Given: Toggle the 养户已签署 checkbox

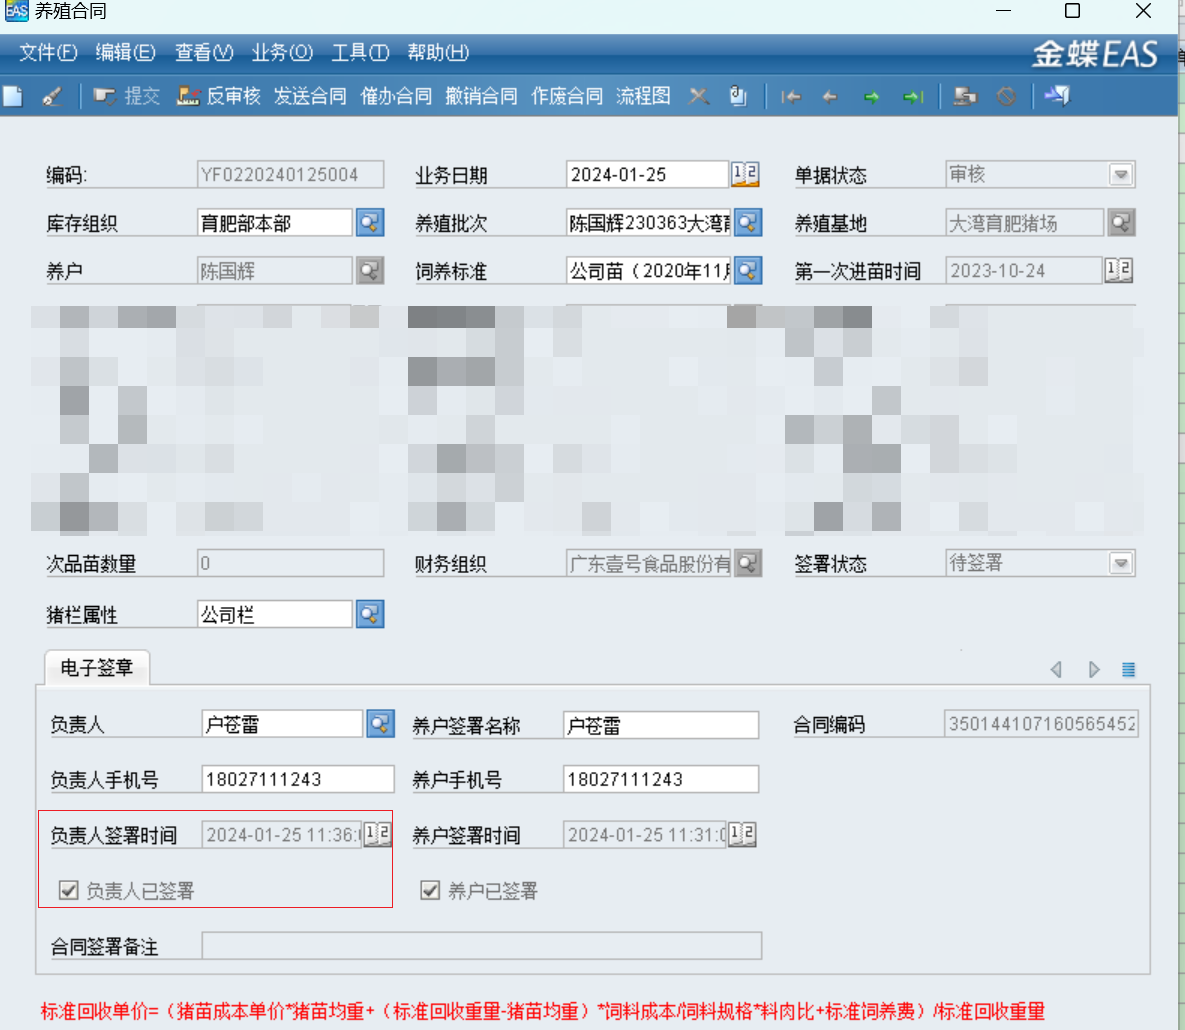Looking at the screenshot, I should (431, 890).
